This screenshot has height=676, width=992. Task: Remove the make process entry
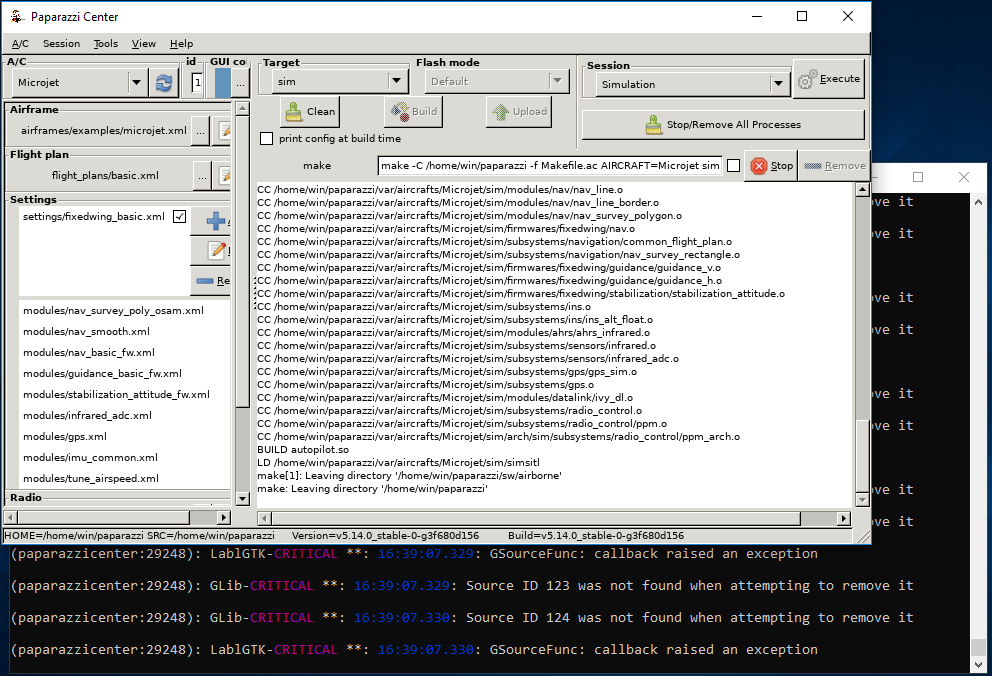(x=834, y=166)
